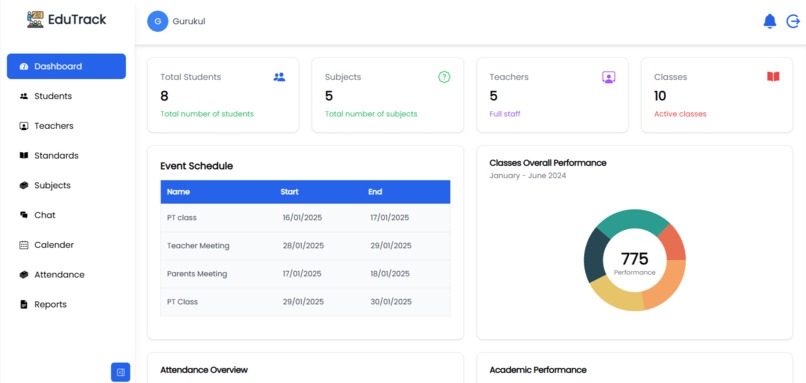Click the Total Students people icon

coord(279,77)
